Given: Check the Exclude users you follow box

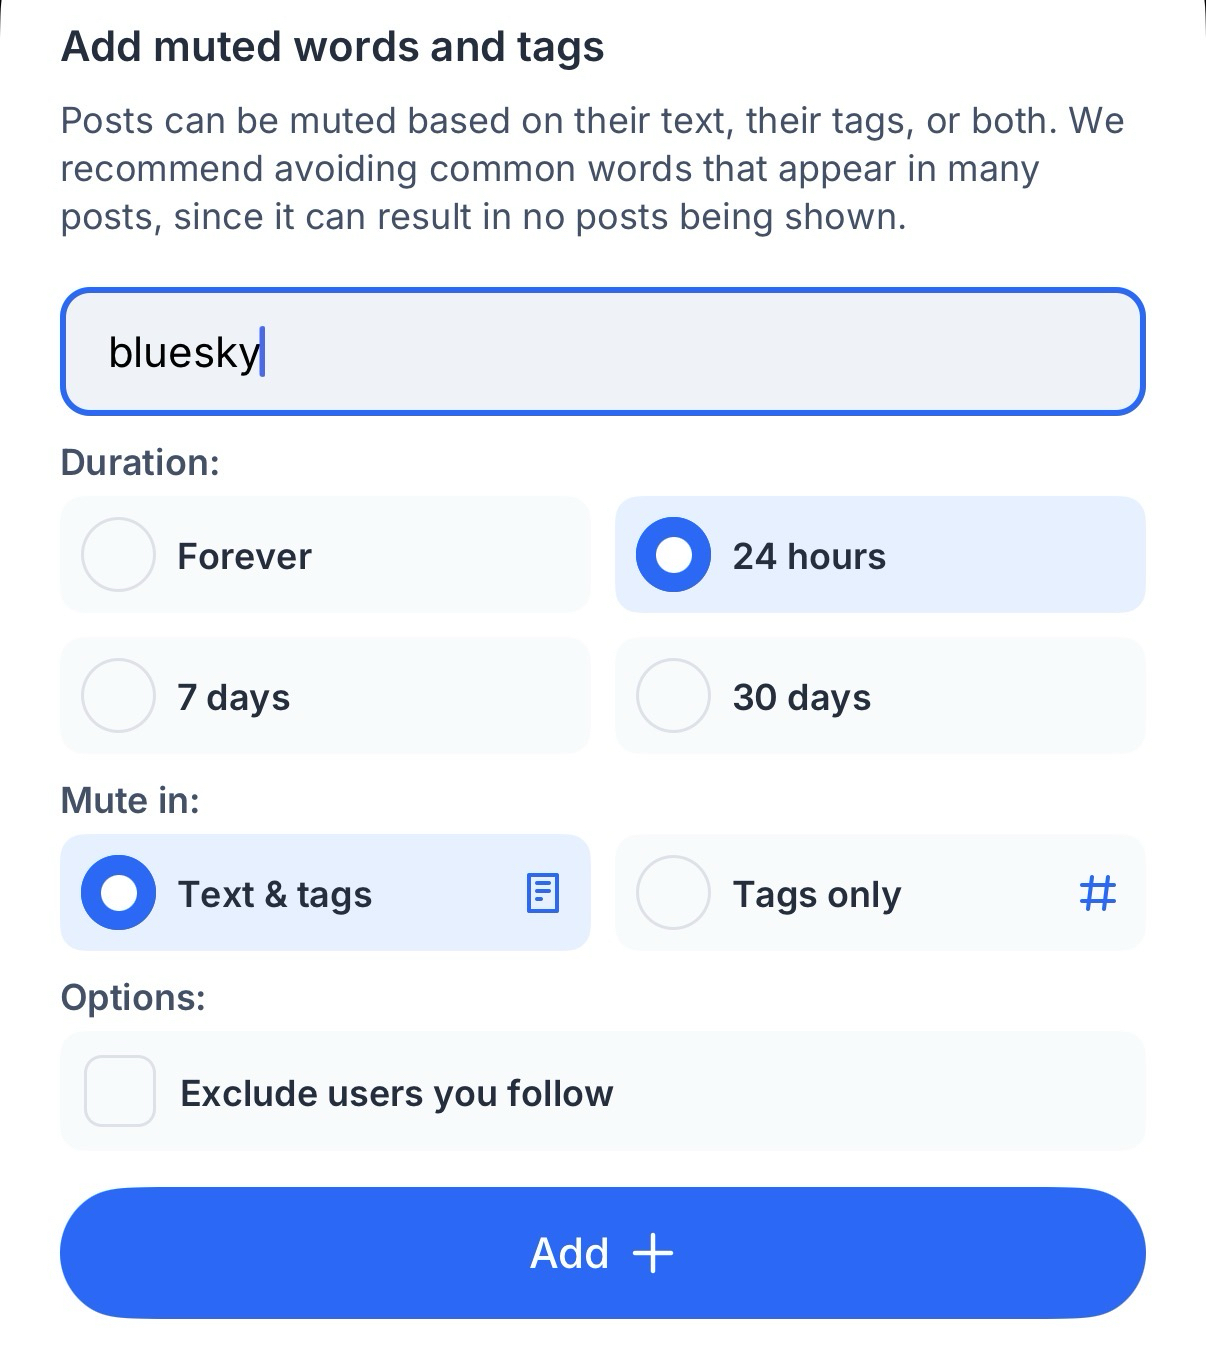Looking at the screenshot, I should 120,1091.
